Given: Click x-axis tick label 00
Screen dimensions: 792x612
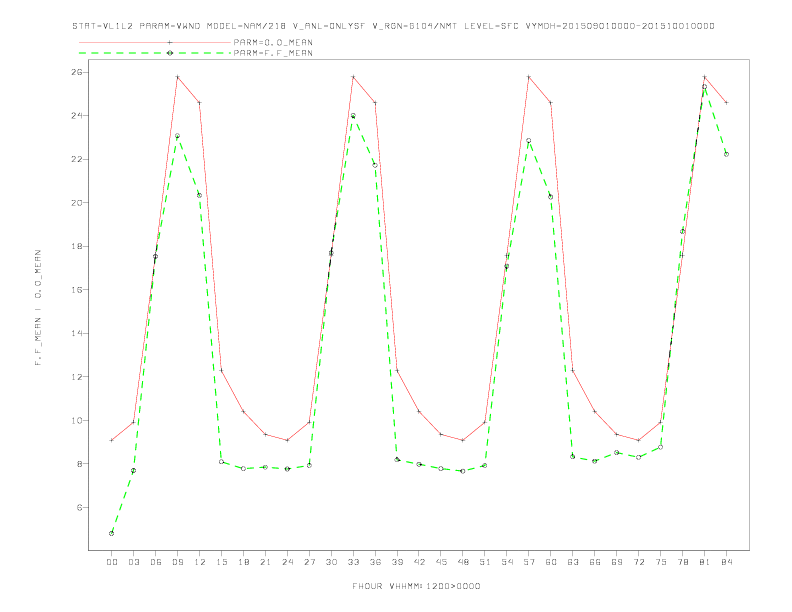Looking at the screenshot, I should click(112, 562).
